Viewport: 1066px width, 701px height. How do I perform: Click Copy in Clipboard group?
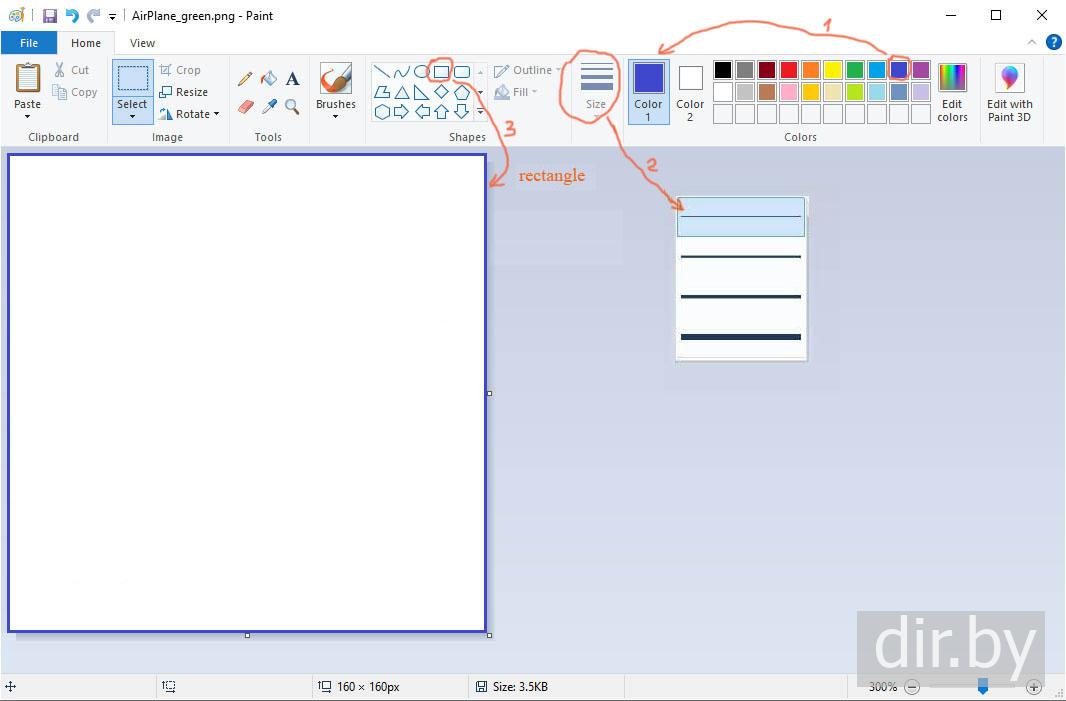[x=75, y=92]
